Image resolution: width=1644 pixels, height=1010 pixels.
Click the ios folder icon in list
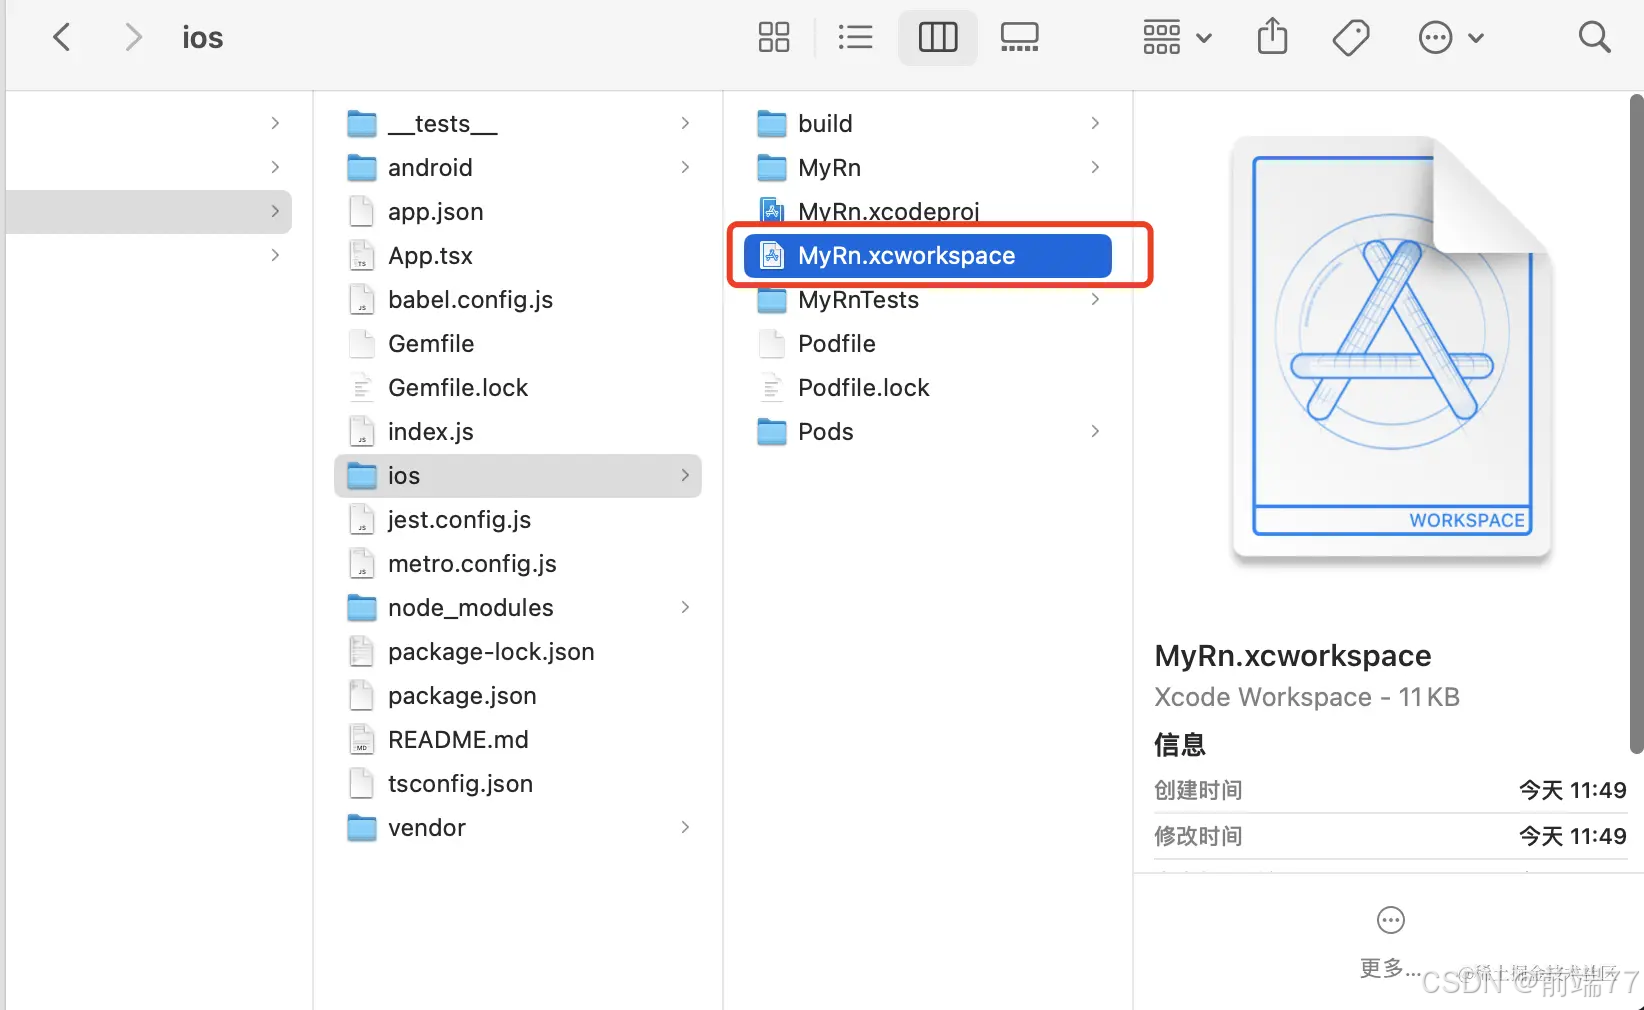coord(362,476)
